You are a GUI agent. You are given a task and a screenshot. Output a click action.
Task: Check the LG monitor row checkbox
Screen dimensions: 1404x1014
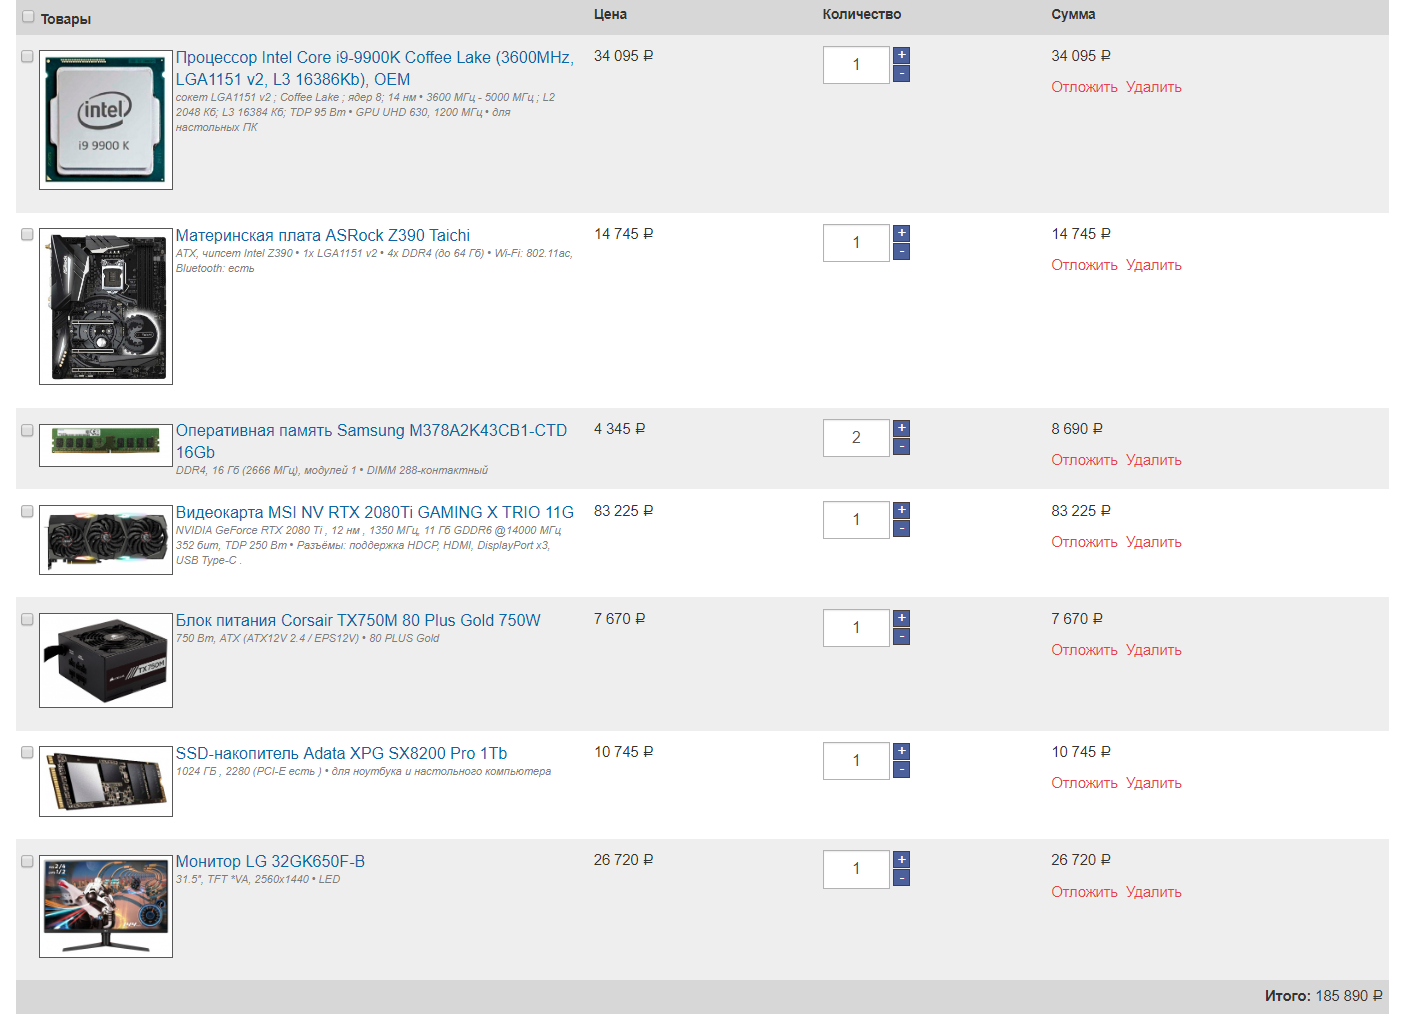pos(28,861)
